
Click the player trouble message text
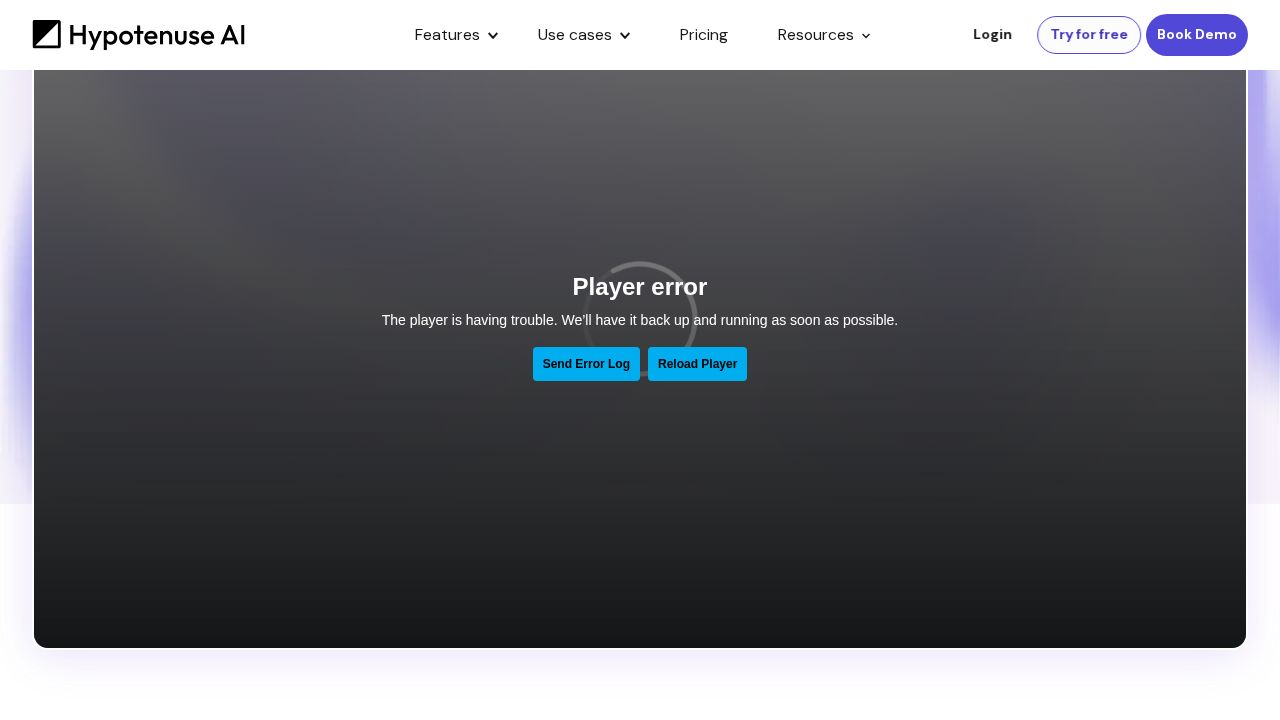(x=640, y=320)
